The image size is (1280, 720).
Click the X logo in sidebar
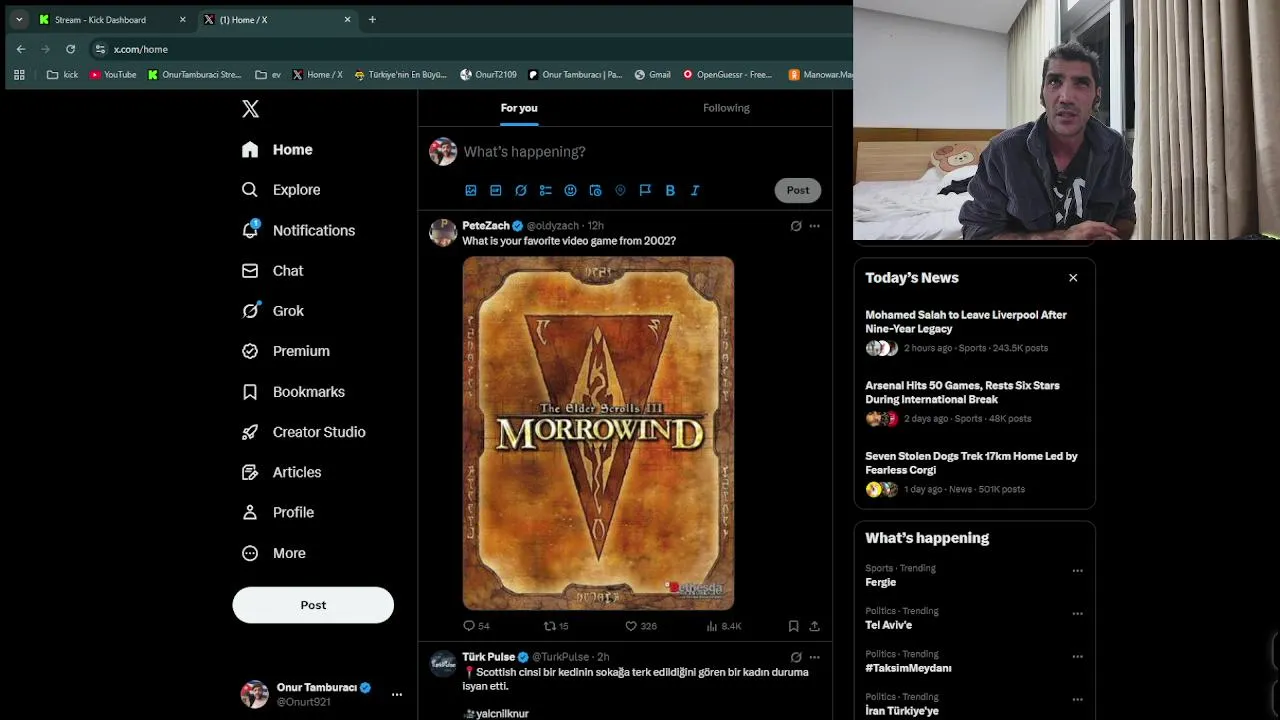[x=250, y=109]
